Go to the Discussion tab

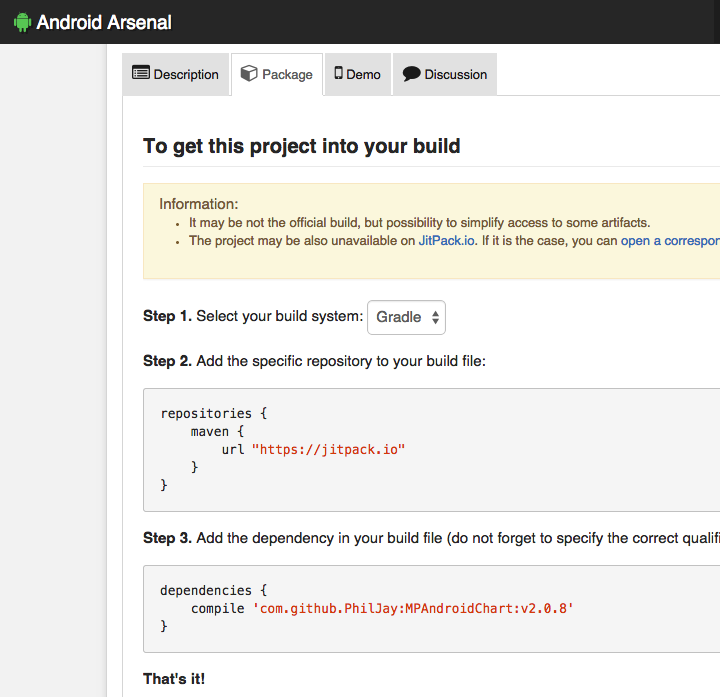[444, 74]
